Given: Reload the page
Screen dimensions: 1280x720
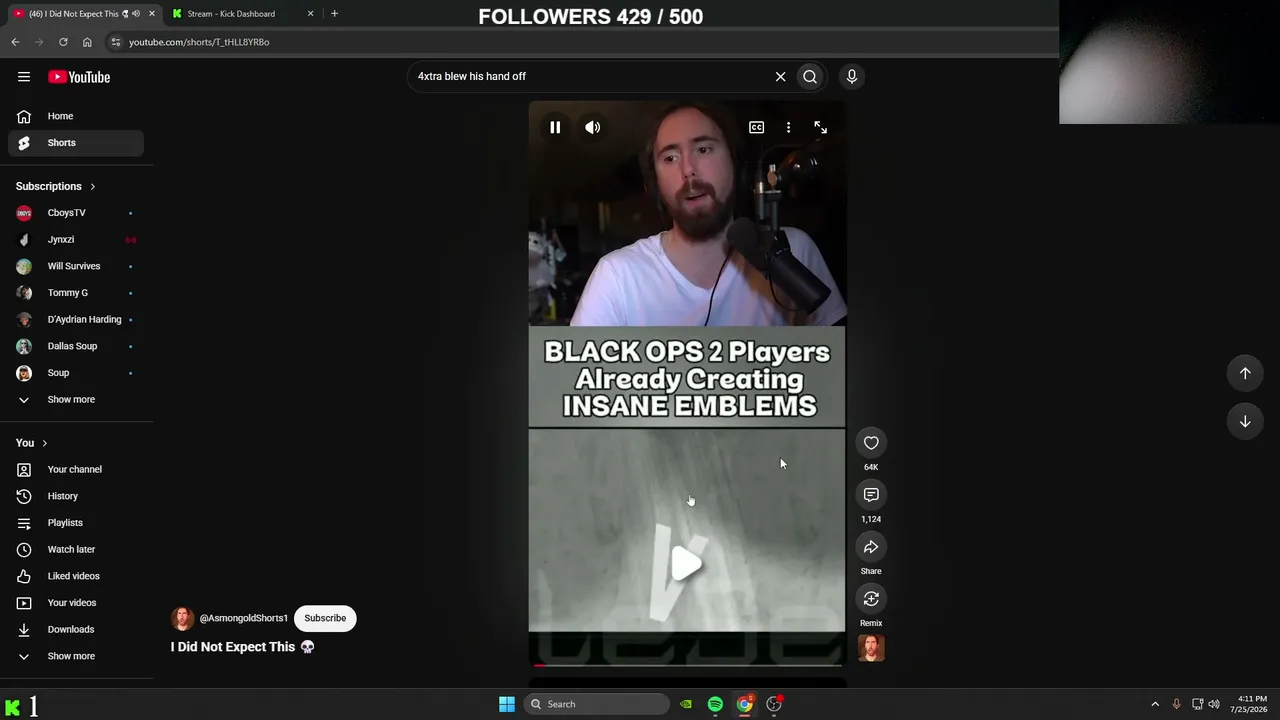Looking at the screenshot, I should coord(63,42).
